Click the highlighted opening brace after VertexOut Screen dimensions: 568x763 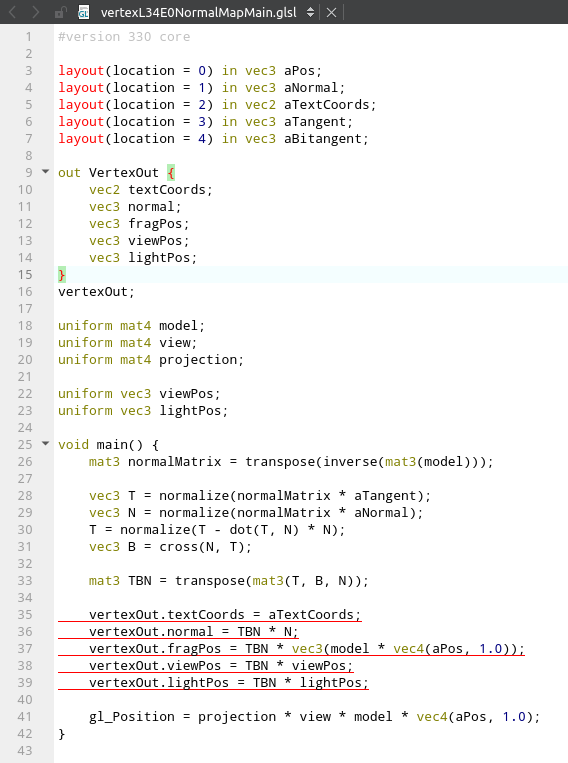pyautogui.click(x=171, y=173)
